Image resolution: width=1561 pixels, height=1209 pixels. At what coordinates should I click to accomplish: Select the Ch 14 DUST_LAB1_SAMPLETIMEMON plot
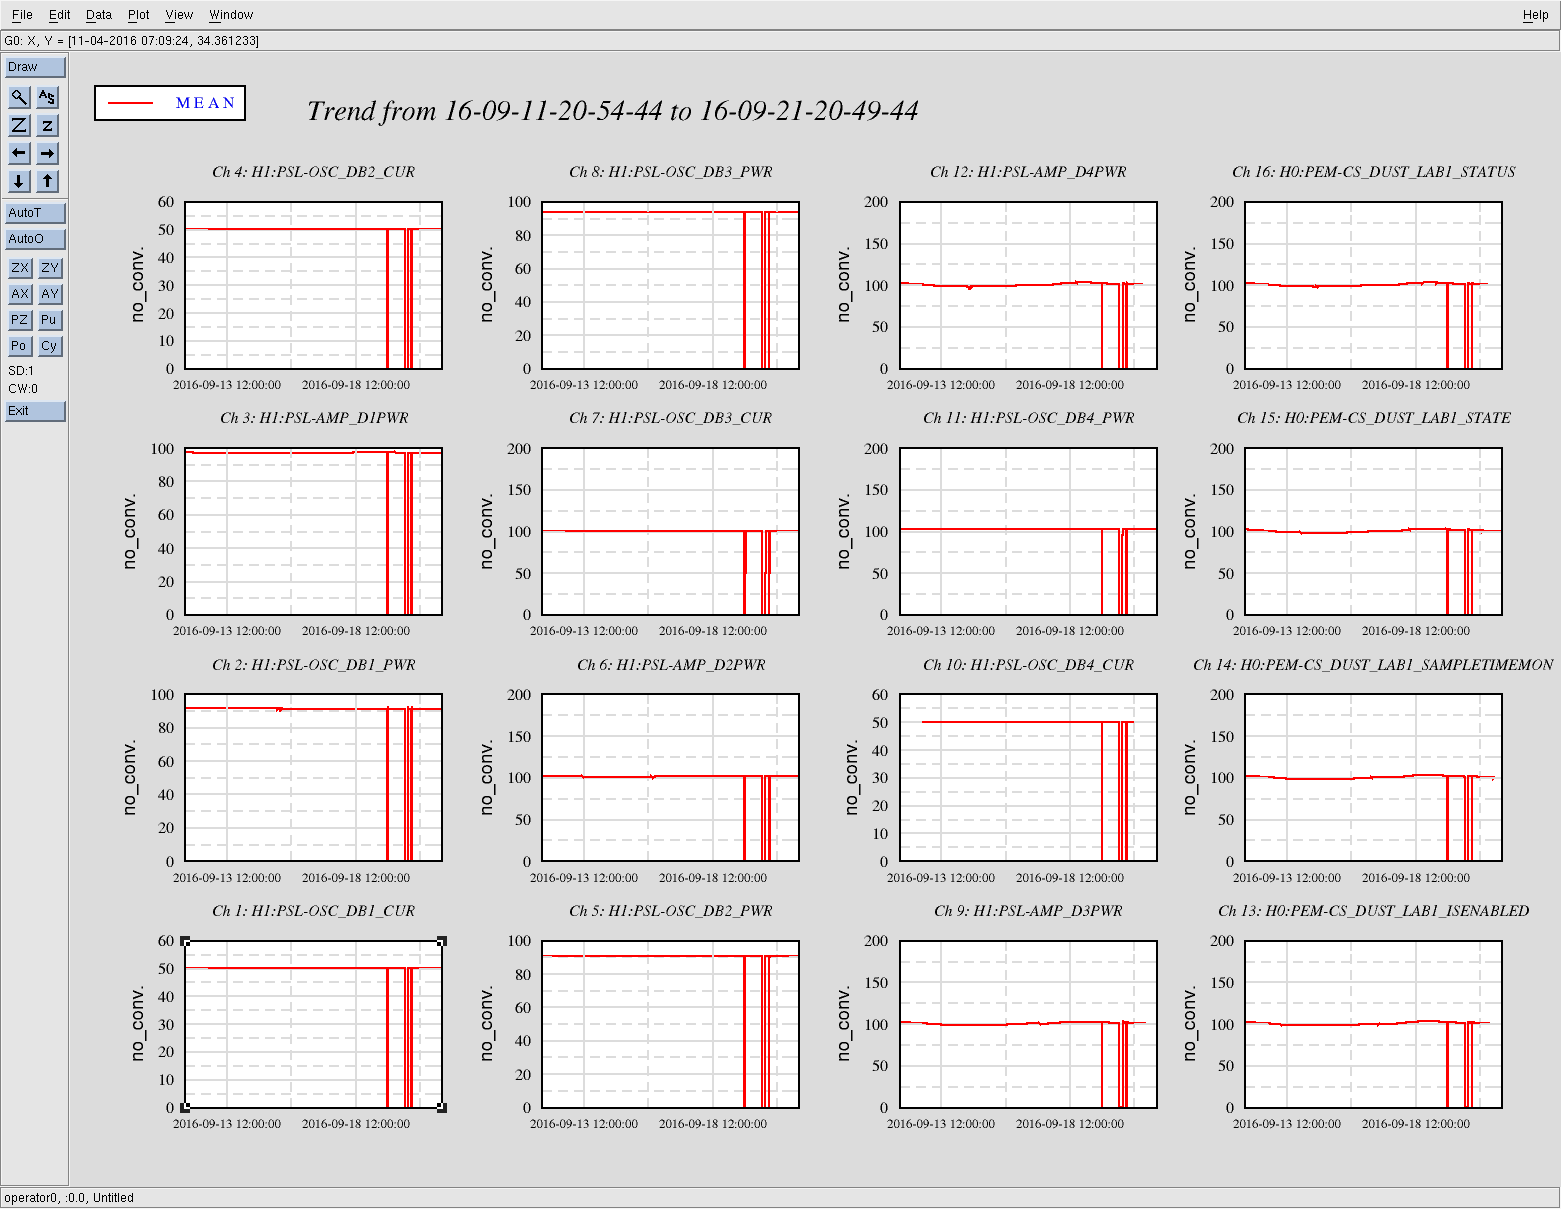[1373, 778]
